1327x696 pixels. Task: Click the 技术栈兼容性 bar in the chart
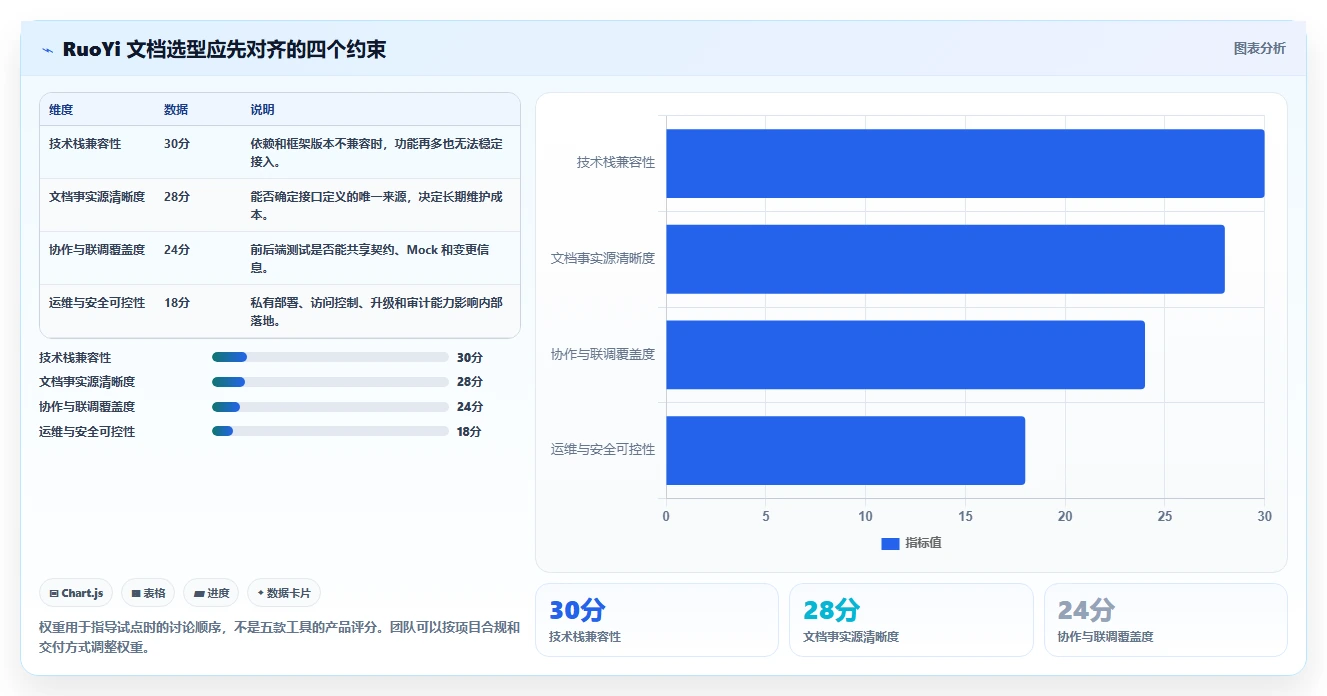(x=965, y=163)
